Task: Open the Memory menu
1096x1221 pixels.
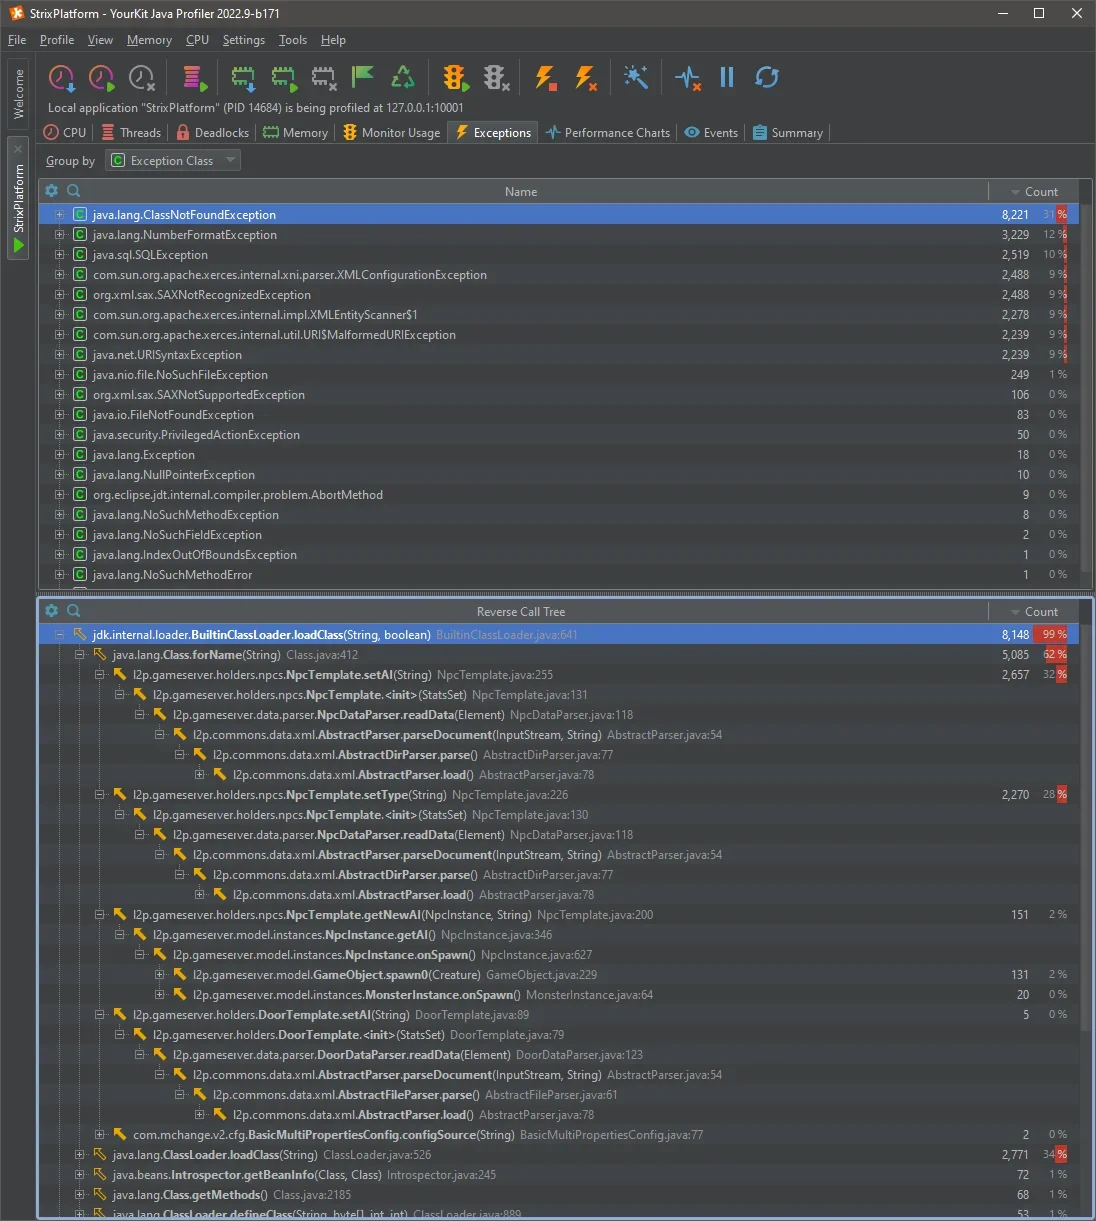Action: tap(149, 40)
